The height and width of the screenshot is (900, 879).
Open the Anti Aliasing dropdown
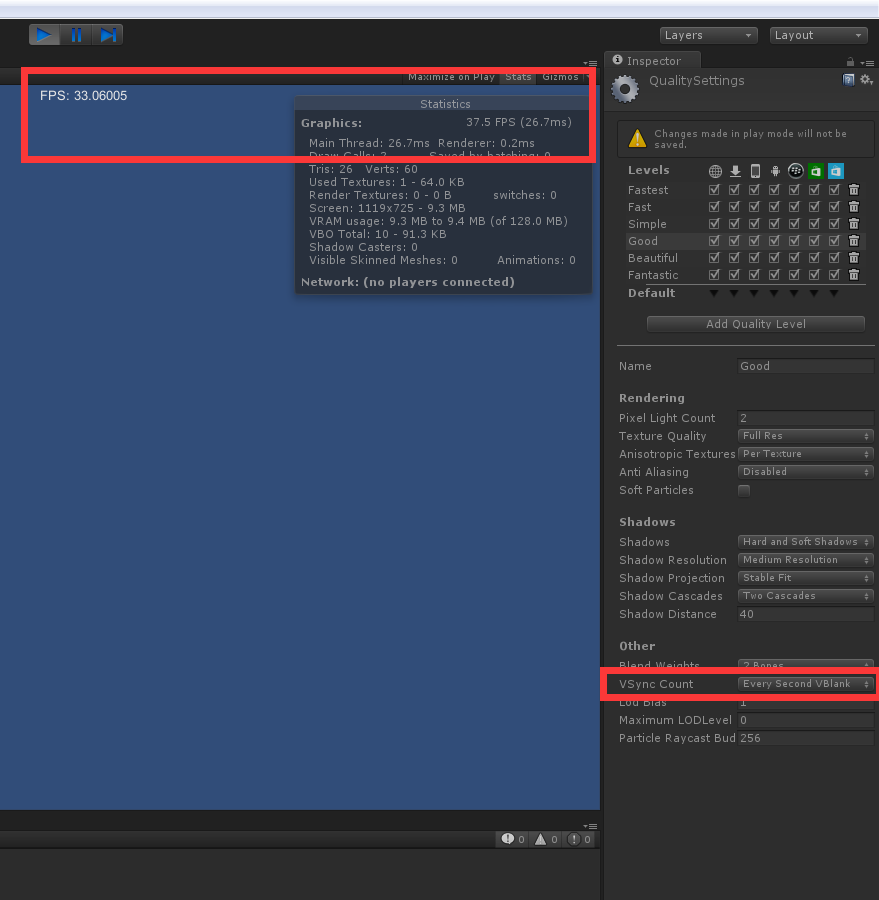805,472
